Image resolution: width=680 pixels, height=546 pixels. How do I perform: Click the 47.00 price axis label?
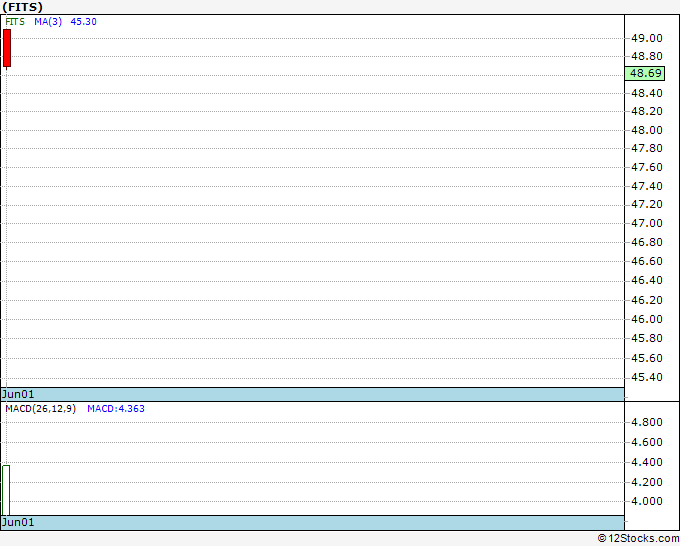point(647,223)
